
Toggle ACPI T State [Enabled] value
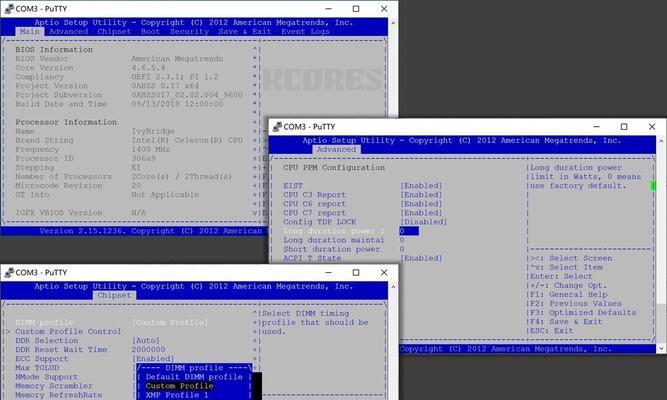[421, 258]
